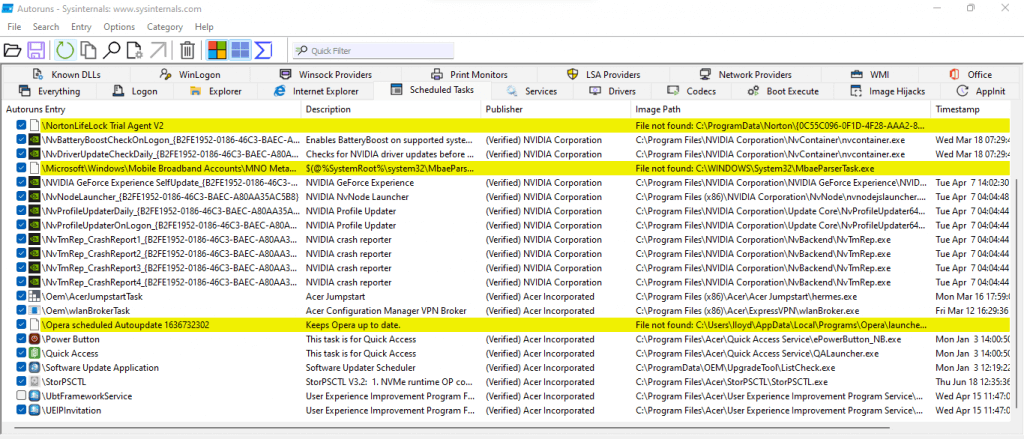Viewport: 1024px width, 439px height.
Task: Click the Save floppy disk icon
Action: coord(36,50)
